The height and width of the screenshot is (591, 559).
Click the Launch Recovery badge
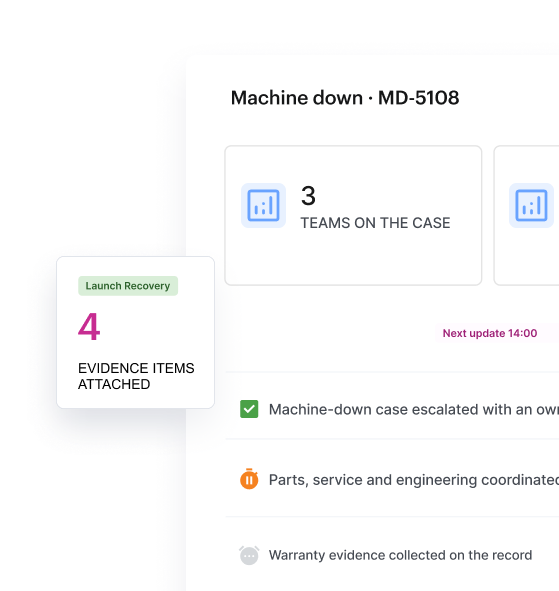click(x=128, y=286)
